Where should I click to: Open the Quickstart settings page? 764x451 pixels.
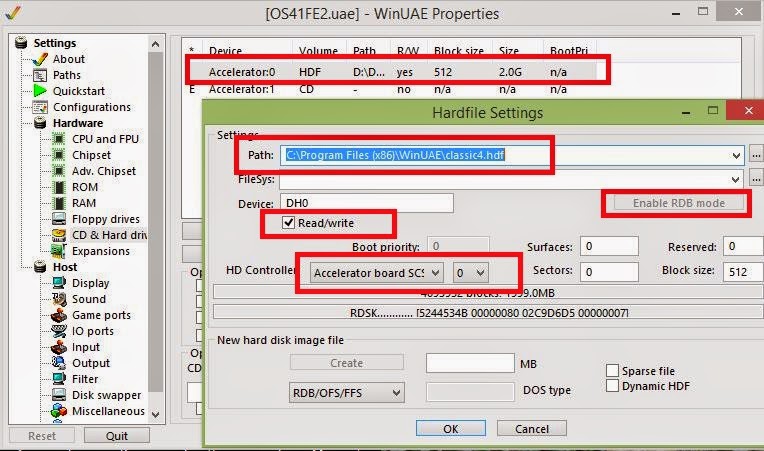click(x=78, y=91)
